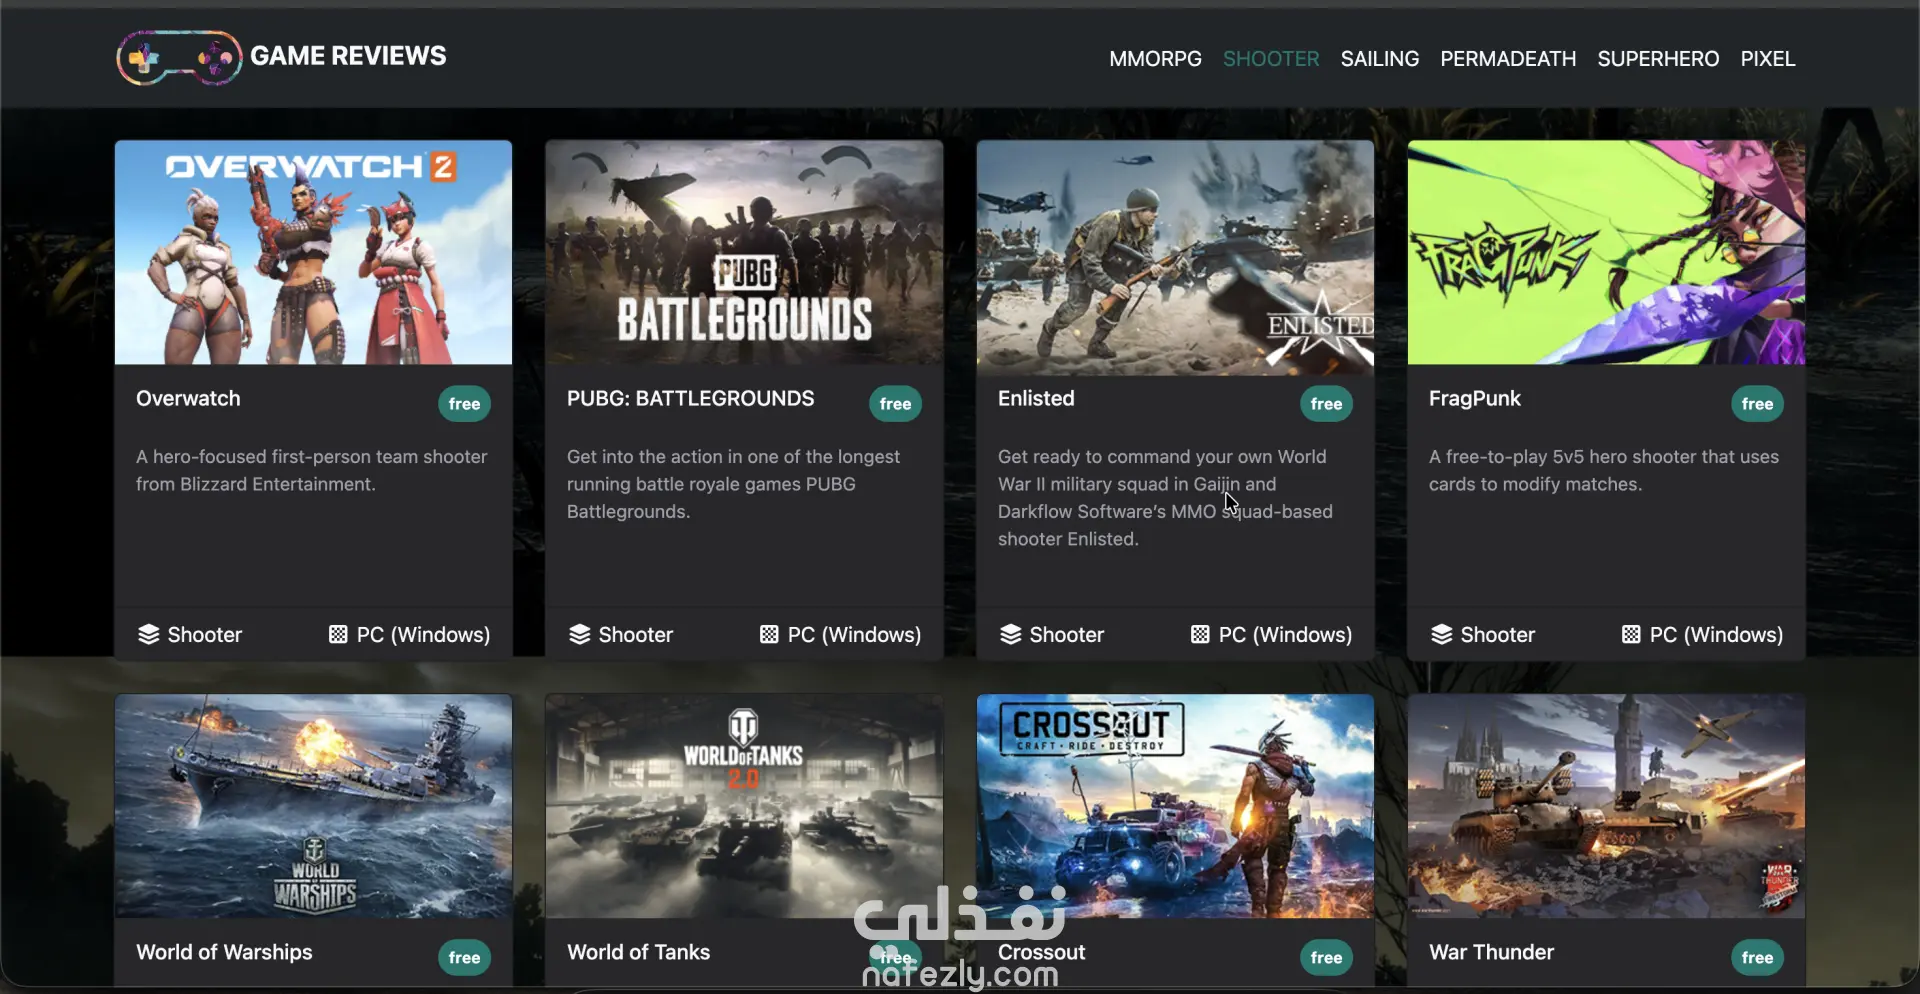Open the War Thunder game title
1920x994 pixels.
tap(1492, 952)
